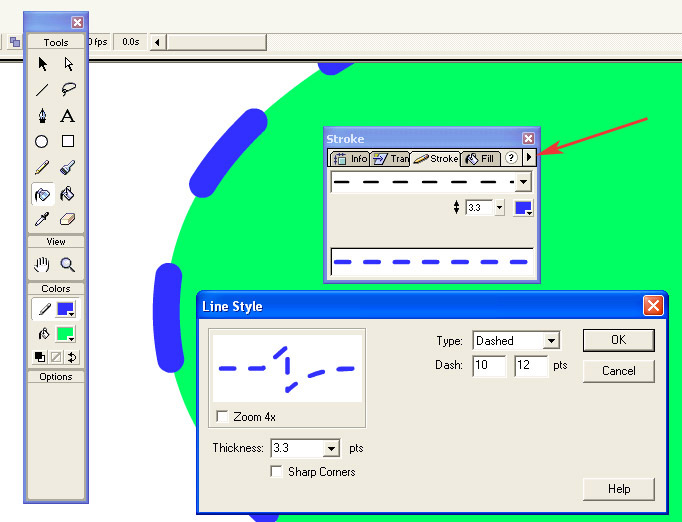Viewport: 682px width, 522px height.
Task: Click the stroke height field showing 3.3
Action: click(479, 208)
